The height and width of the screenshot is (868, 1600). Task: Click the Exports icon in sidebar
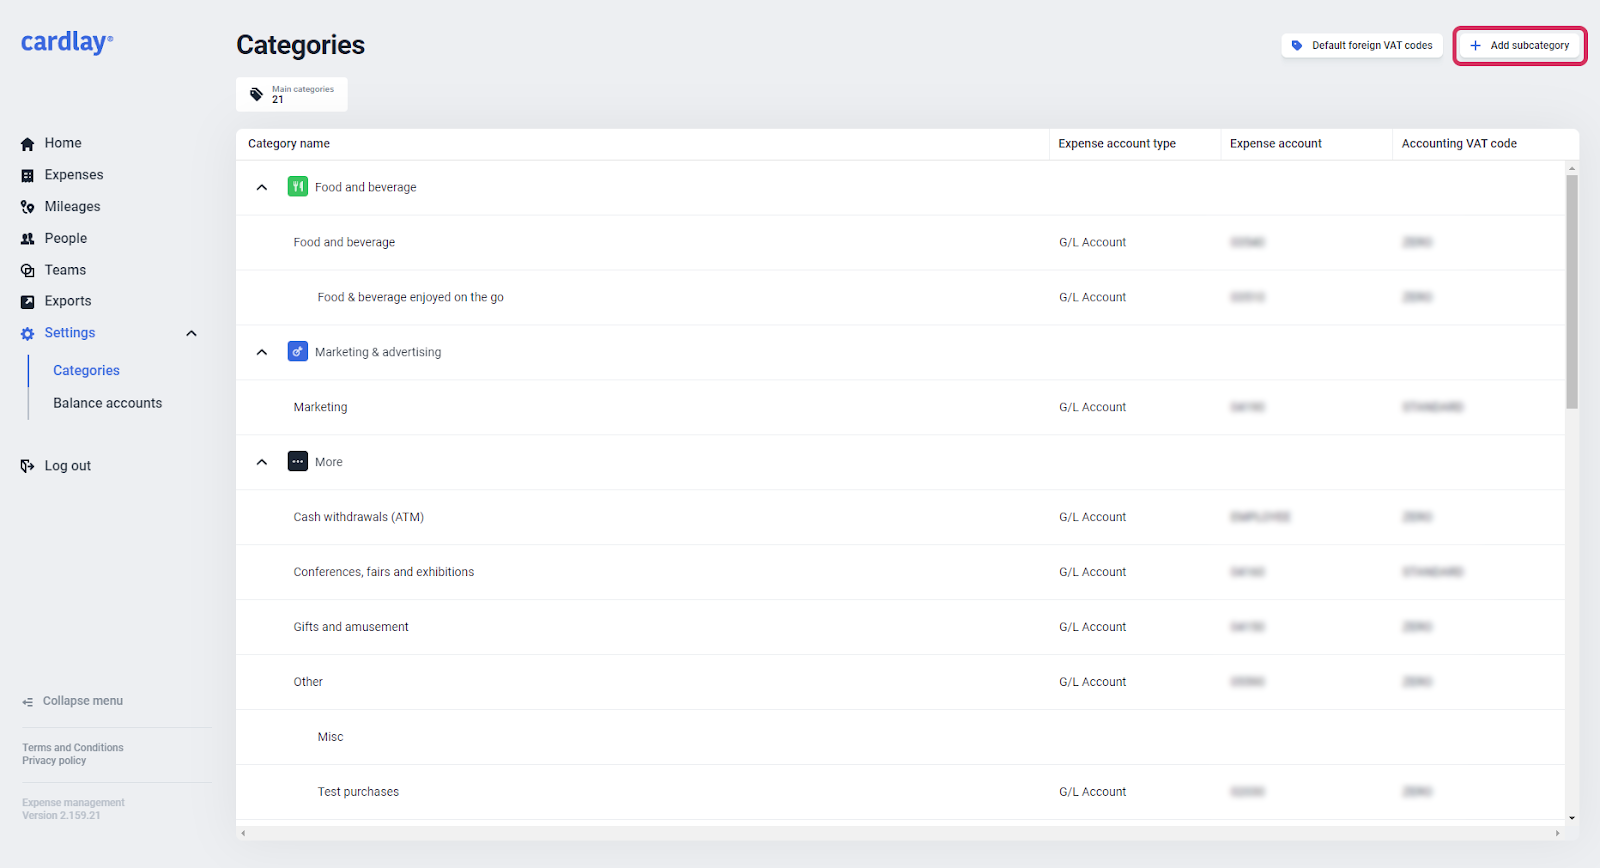pos(28,302)
